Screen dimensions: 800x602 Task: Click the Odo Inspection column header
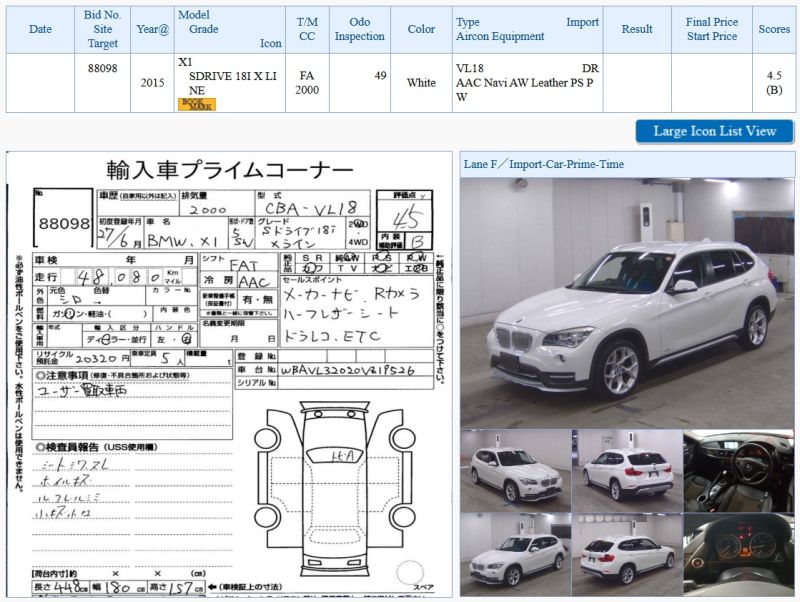[x=360, y=29]
